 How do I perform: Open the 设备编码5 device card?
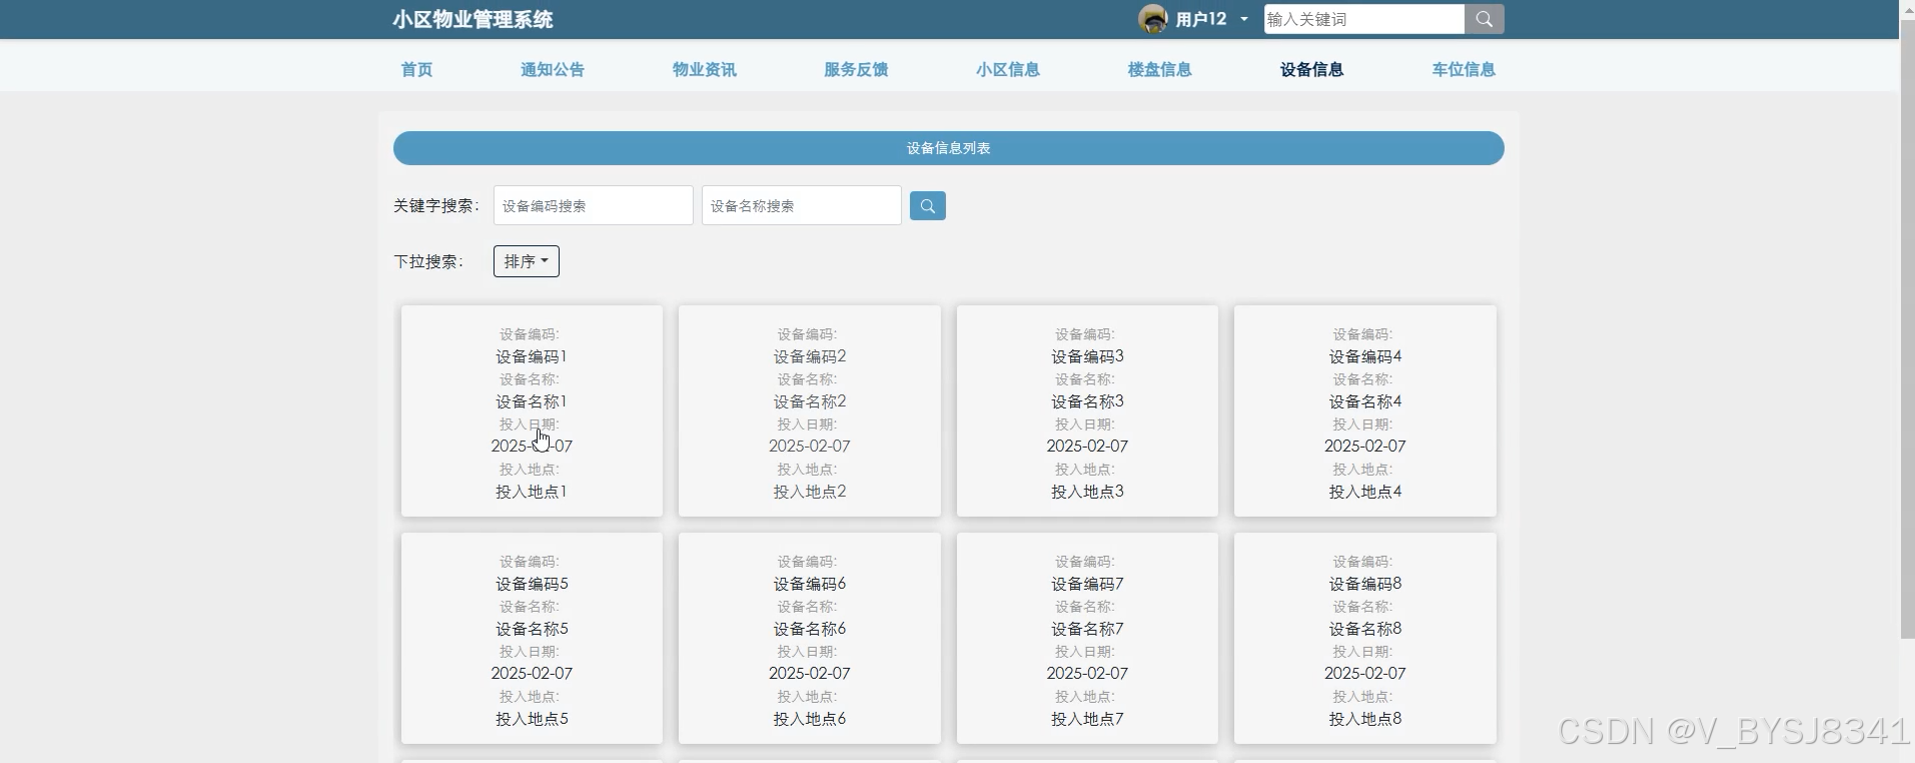[x=532, y=638]
